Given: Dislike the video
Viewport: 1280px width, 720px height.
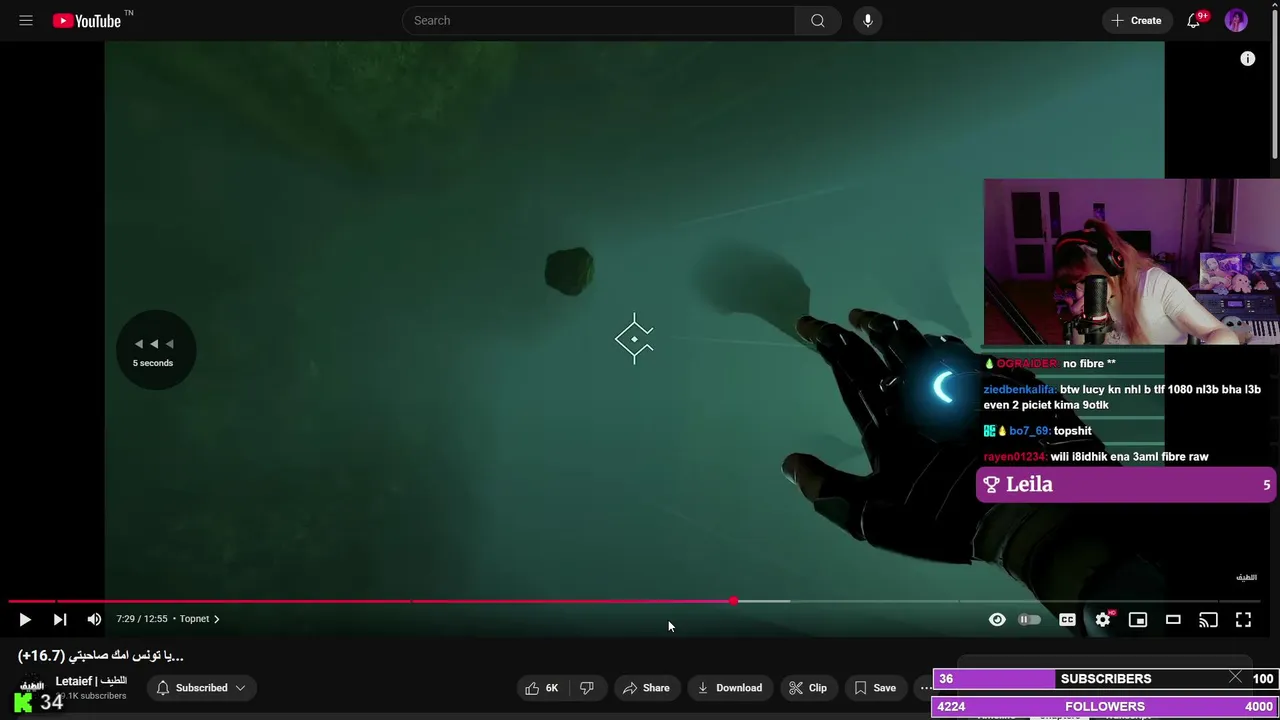Looking at the screenshot, I should coord(587,688).
